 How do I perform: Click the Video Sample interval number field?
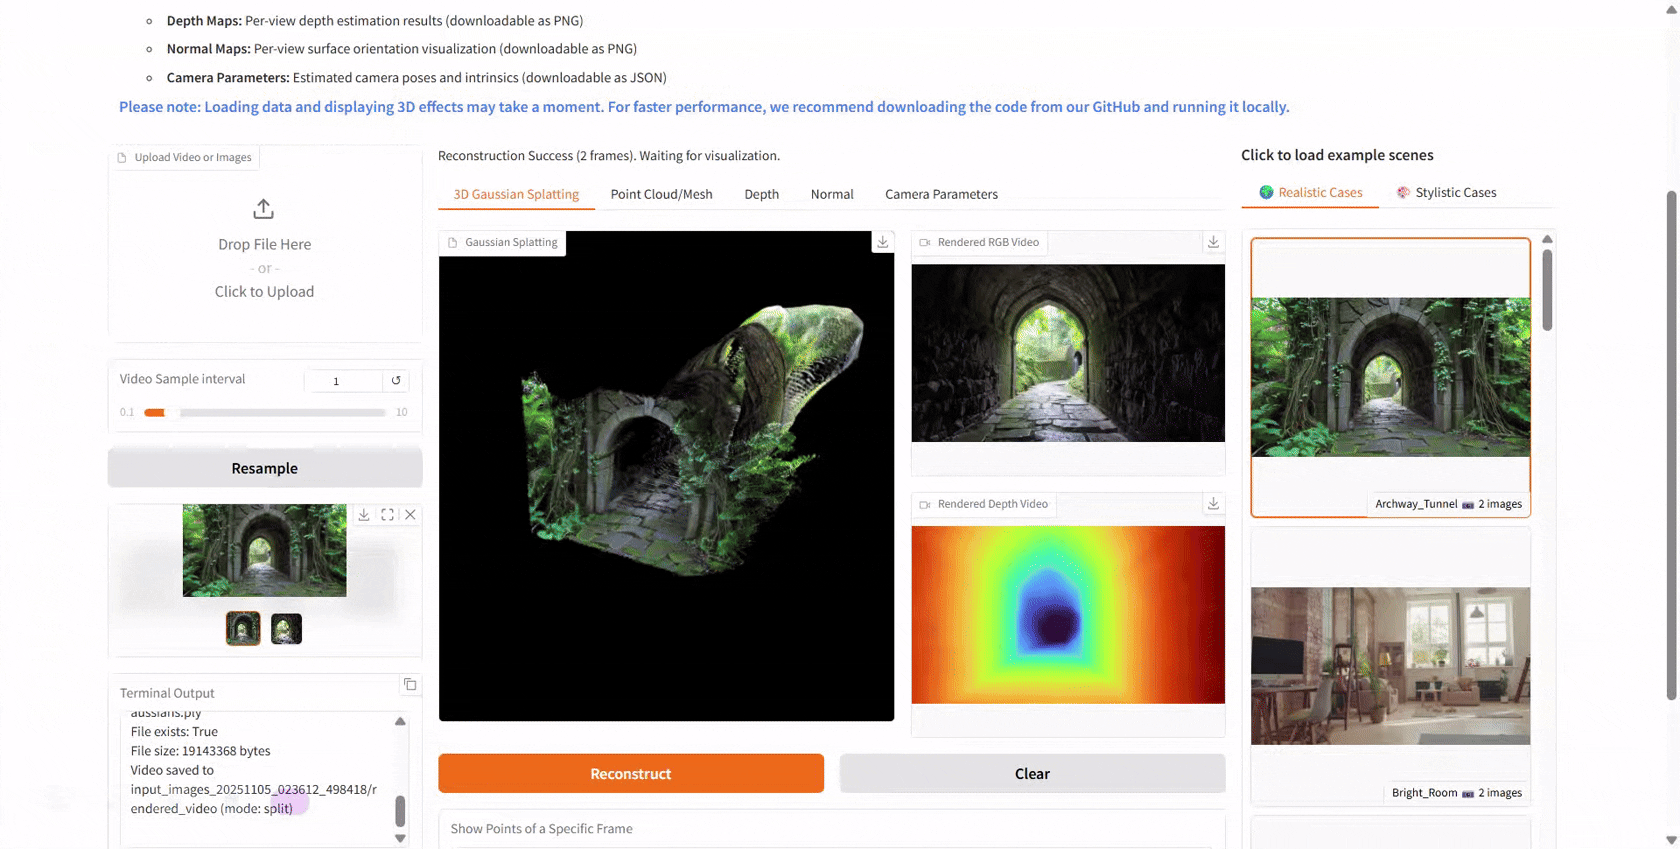tap(343, 380)
